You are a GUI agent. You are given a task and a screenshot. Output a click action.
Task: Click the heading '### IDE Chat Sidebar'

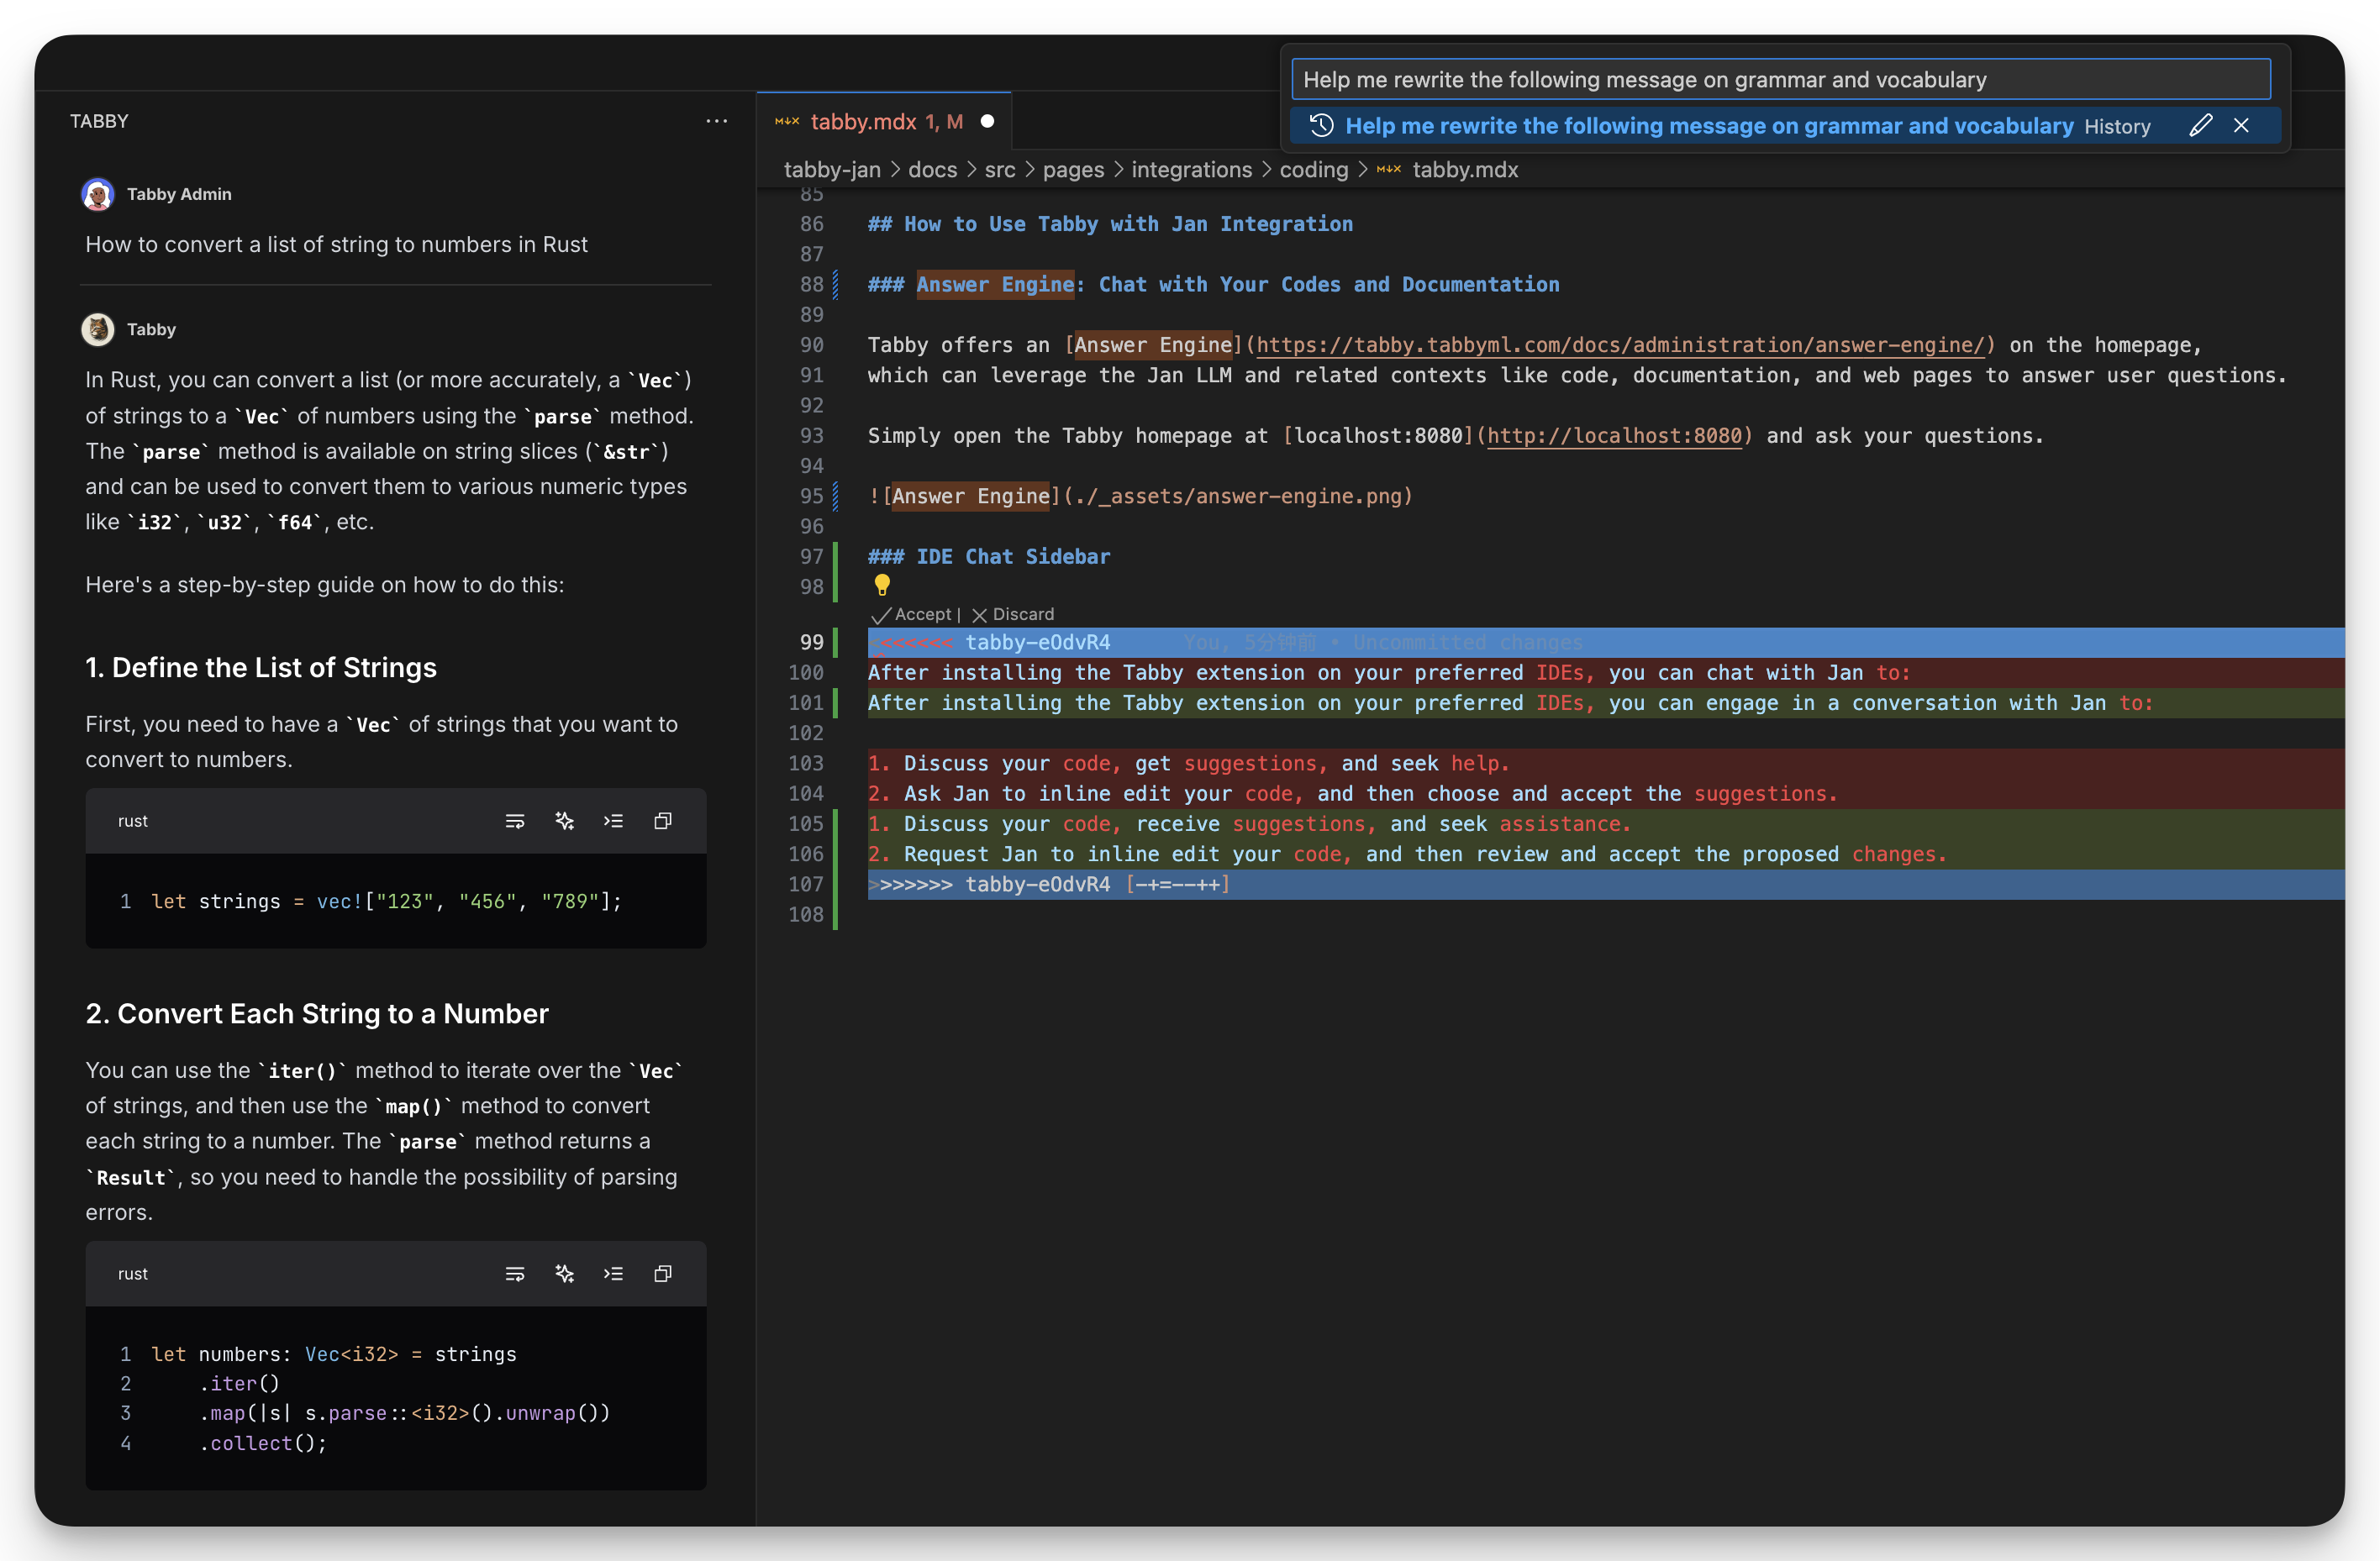988,556
